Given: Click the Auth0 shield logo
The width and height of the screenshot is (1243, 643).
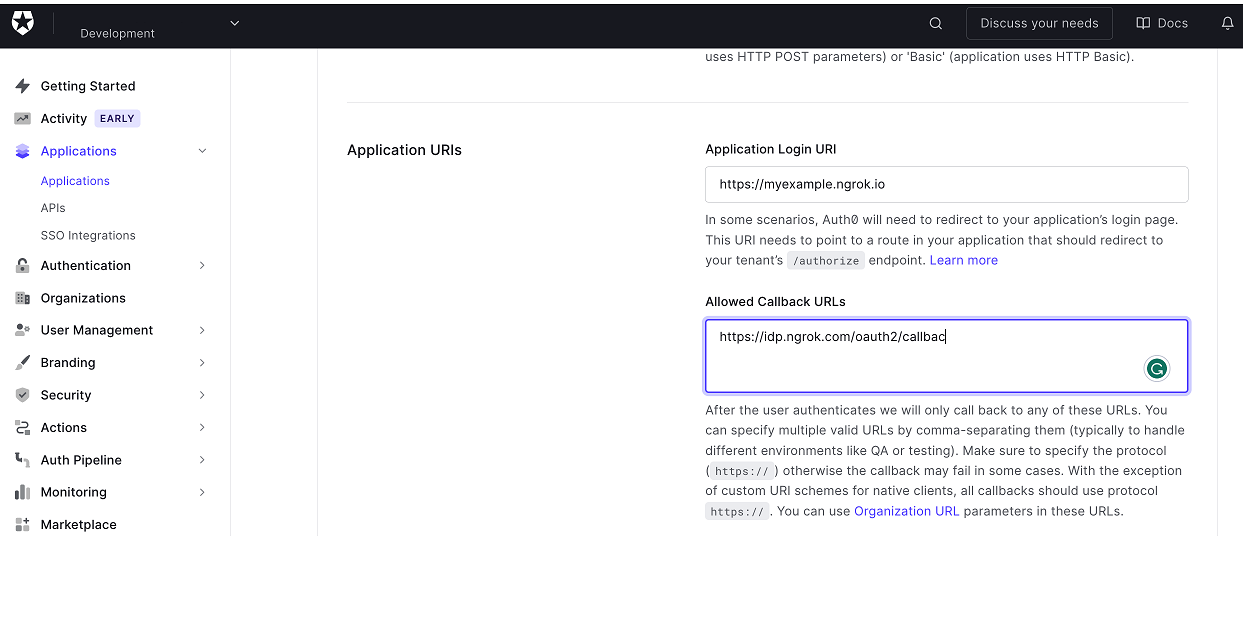Looking at the screenshot, I should (x=22, y=22).
